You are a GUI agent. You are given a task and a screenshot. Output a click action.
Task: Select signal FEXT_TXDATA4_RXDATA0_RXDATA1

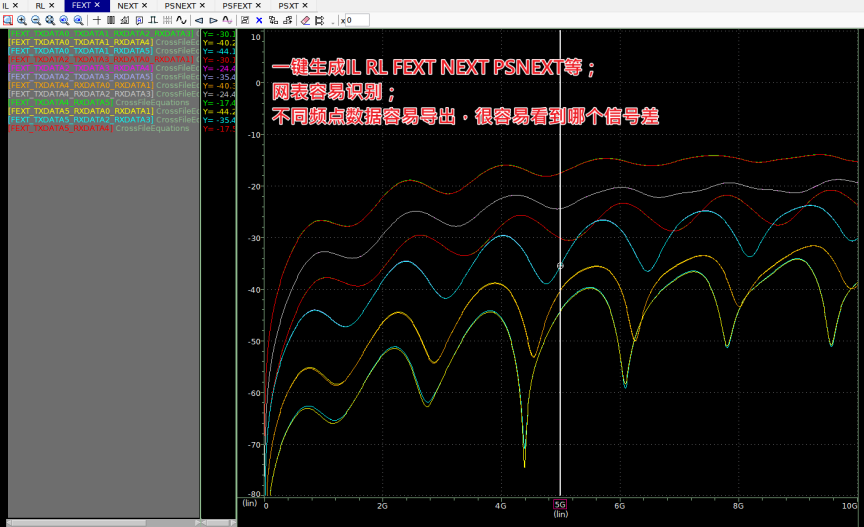(82, 85)
